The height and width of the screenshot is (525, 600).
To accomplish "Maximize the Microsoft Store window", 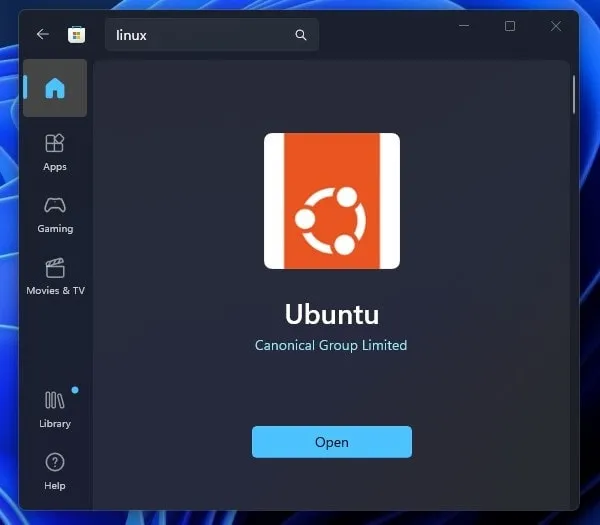I will (510, 26).
